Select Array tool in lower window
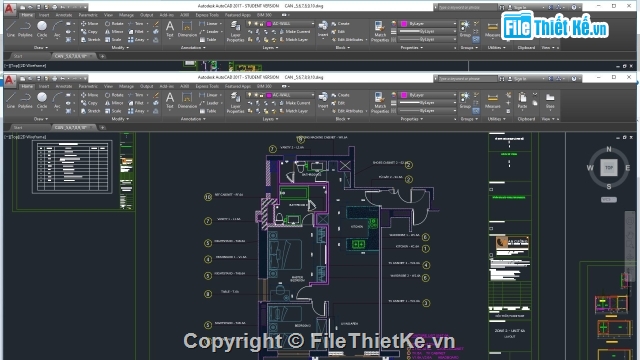The image size is (640, 360). tap(136, 111)
